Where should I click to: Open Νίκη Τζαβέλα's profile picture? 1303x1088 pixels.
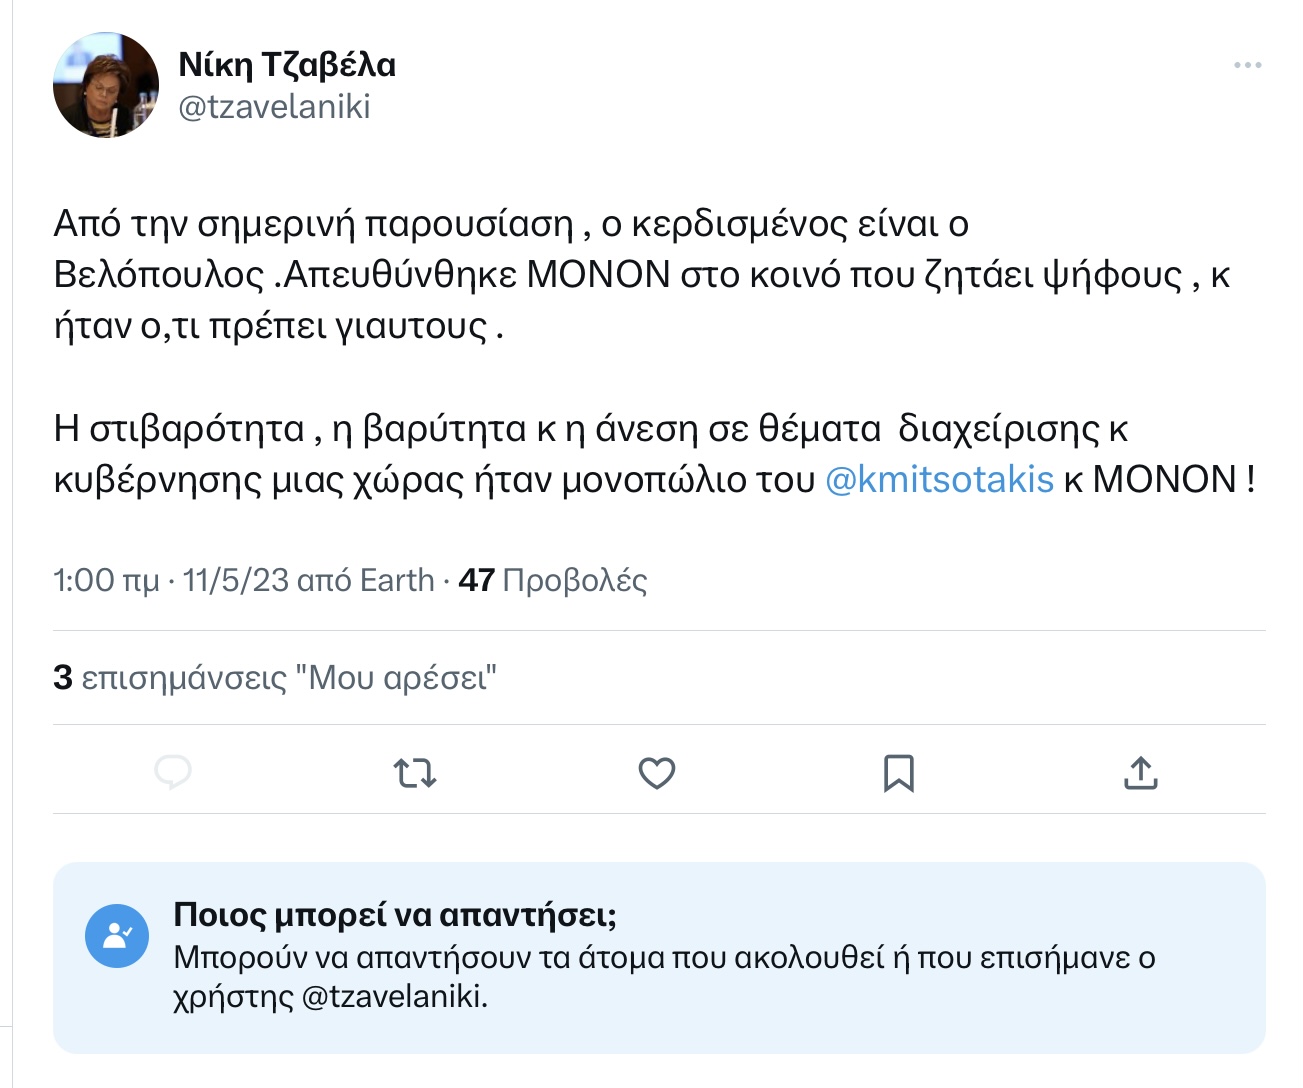tap(106, 85)
